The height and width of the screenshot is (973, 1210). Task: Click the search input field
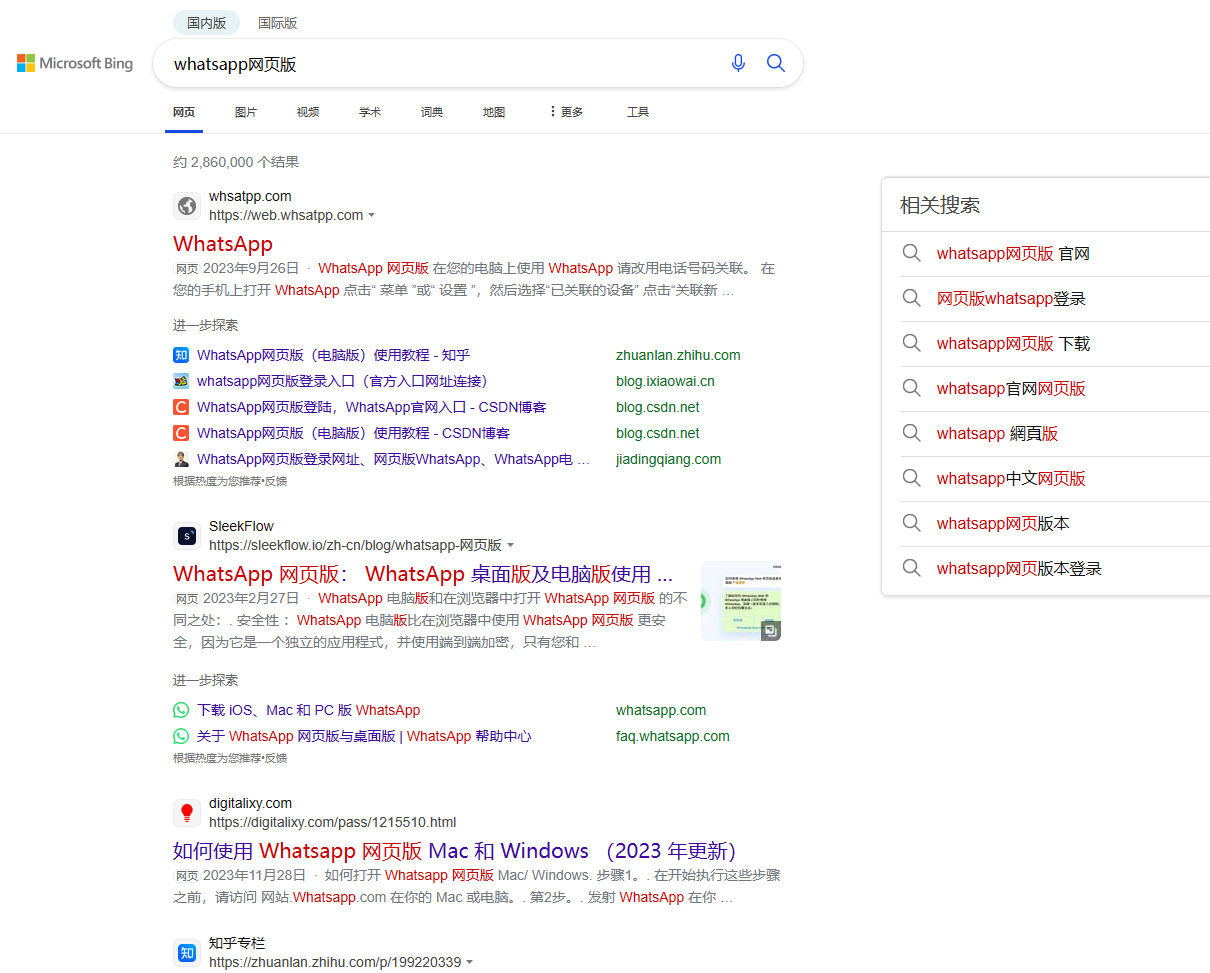(445, 64)
